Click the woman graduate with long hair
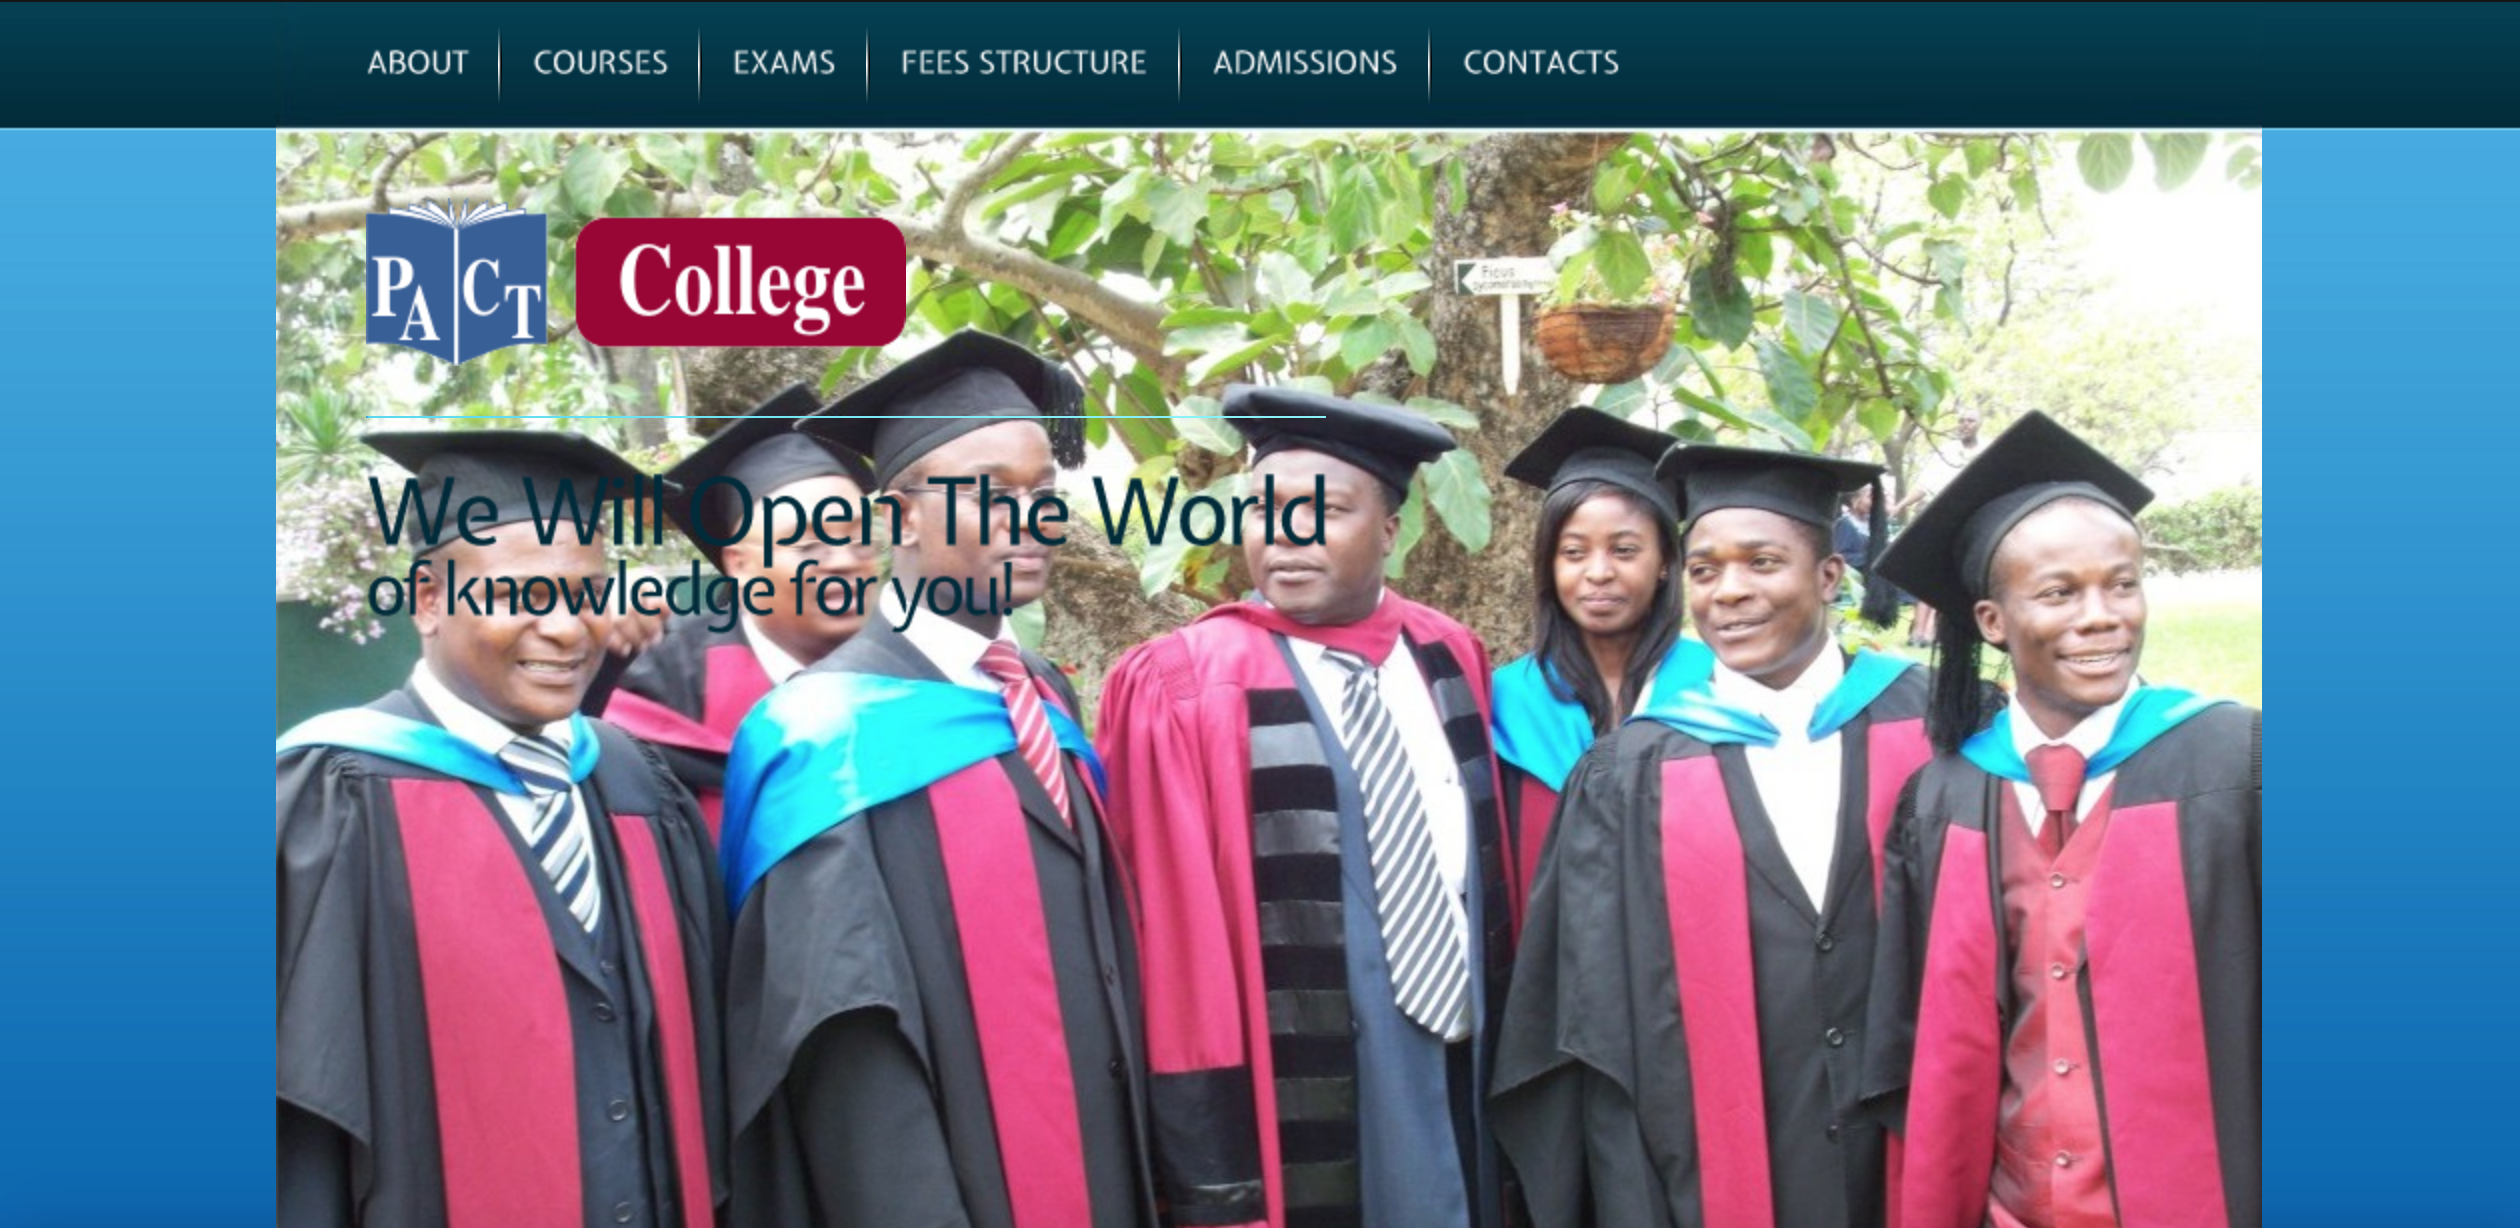2520x1228 pixels. coord(1600,620)
